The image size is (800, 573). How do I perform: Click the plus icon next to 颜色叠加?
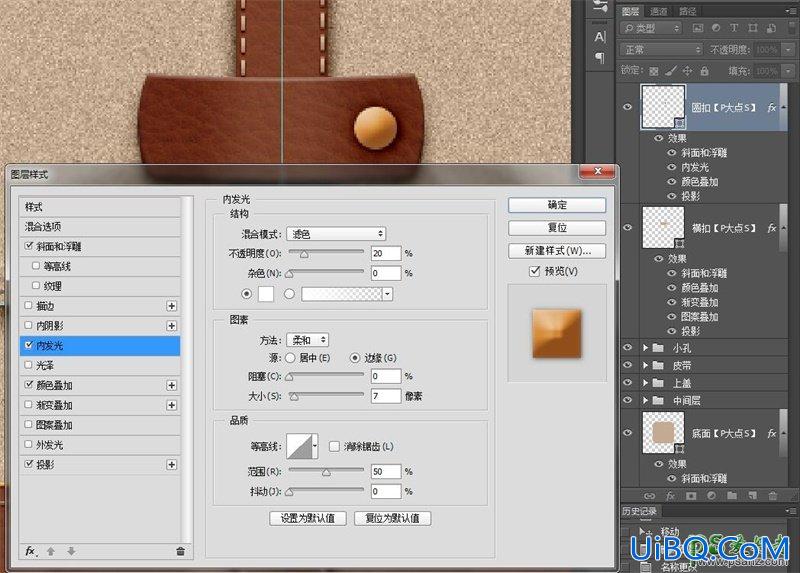pos(171,386)
